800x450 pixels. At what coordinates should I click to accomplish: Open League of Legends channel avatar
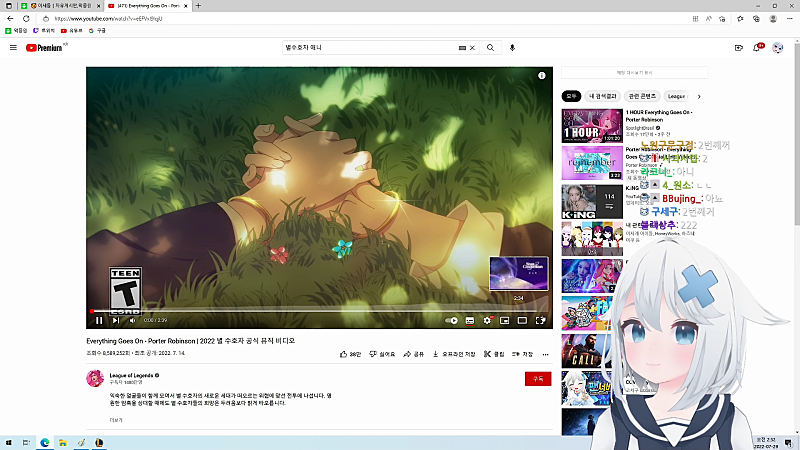point(95,378)
